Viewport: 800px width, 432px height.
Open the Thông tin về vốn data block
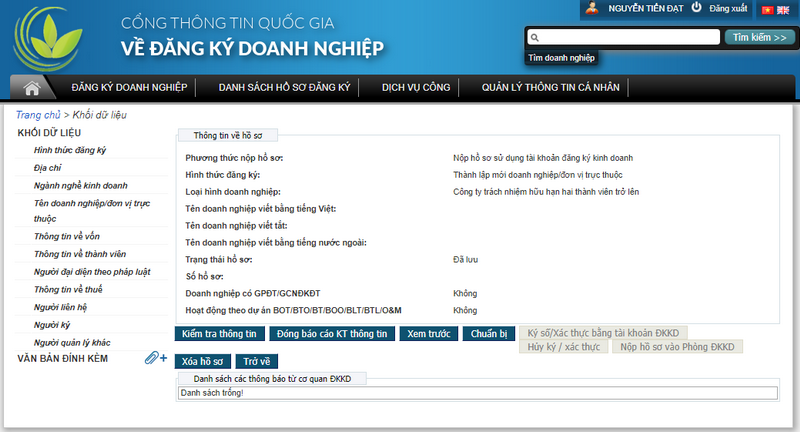67,236
